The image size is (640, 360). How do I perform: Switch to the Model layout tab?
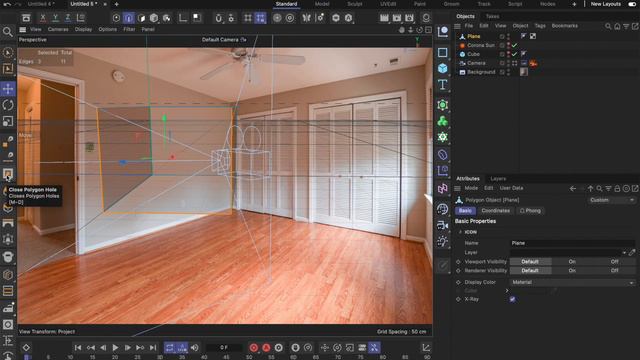pyautogui.click(x=322, y=4)
